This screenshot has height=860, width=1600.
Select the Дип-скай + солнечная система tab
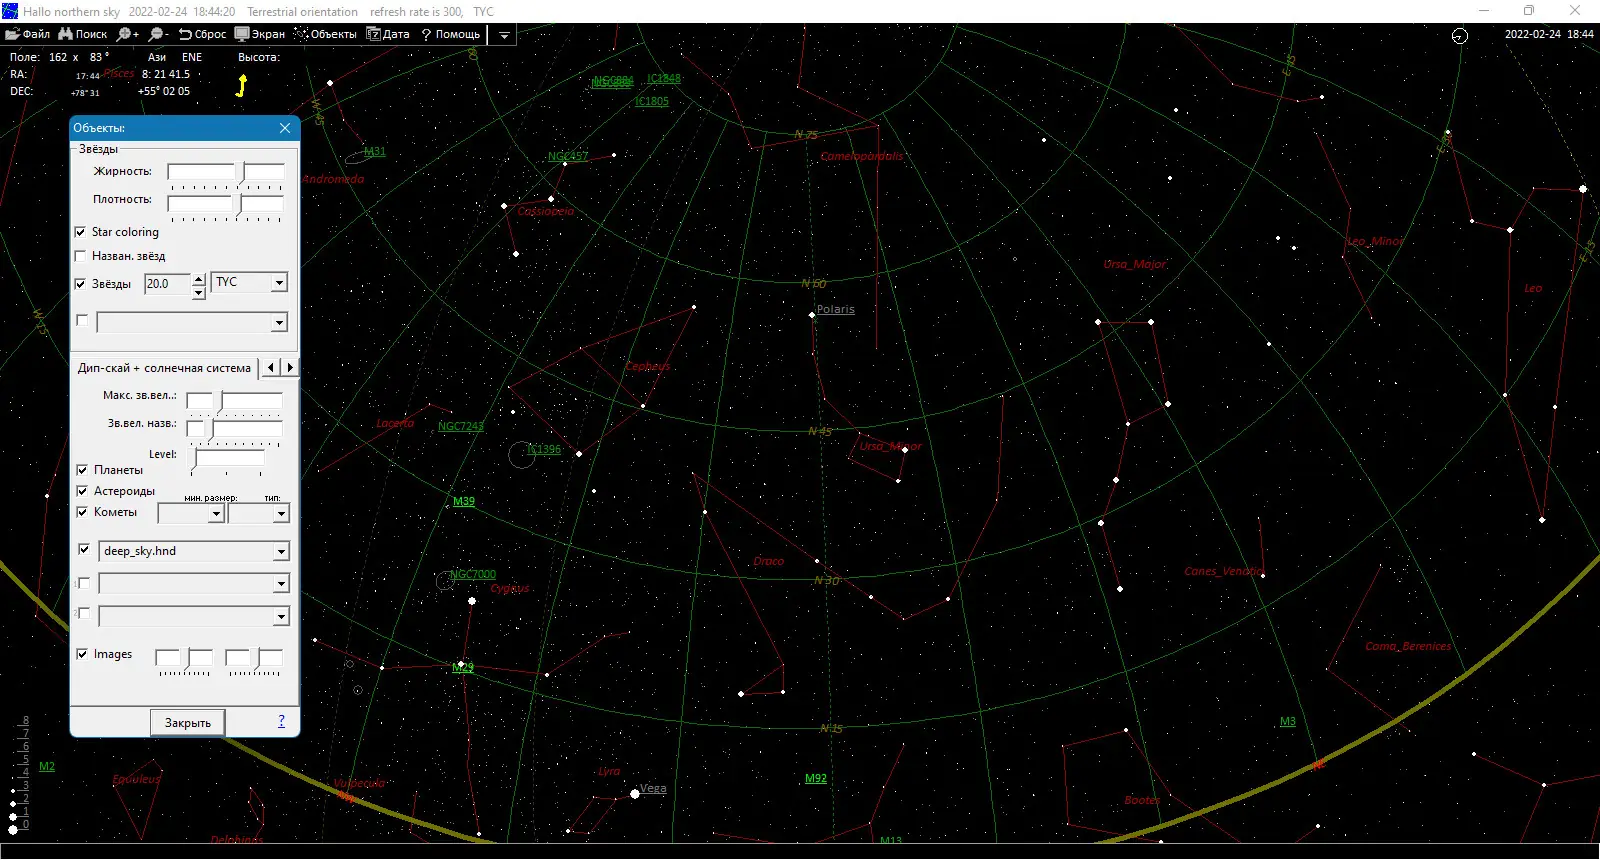tap(165, 368)
